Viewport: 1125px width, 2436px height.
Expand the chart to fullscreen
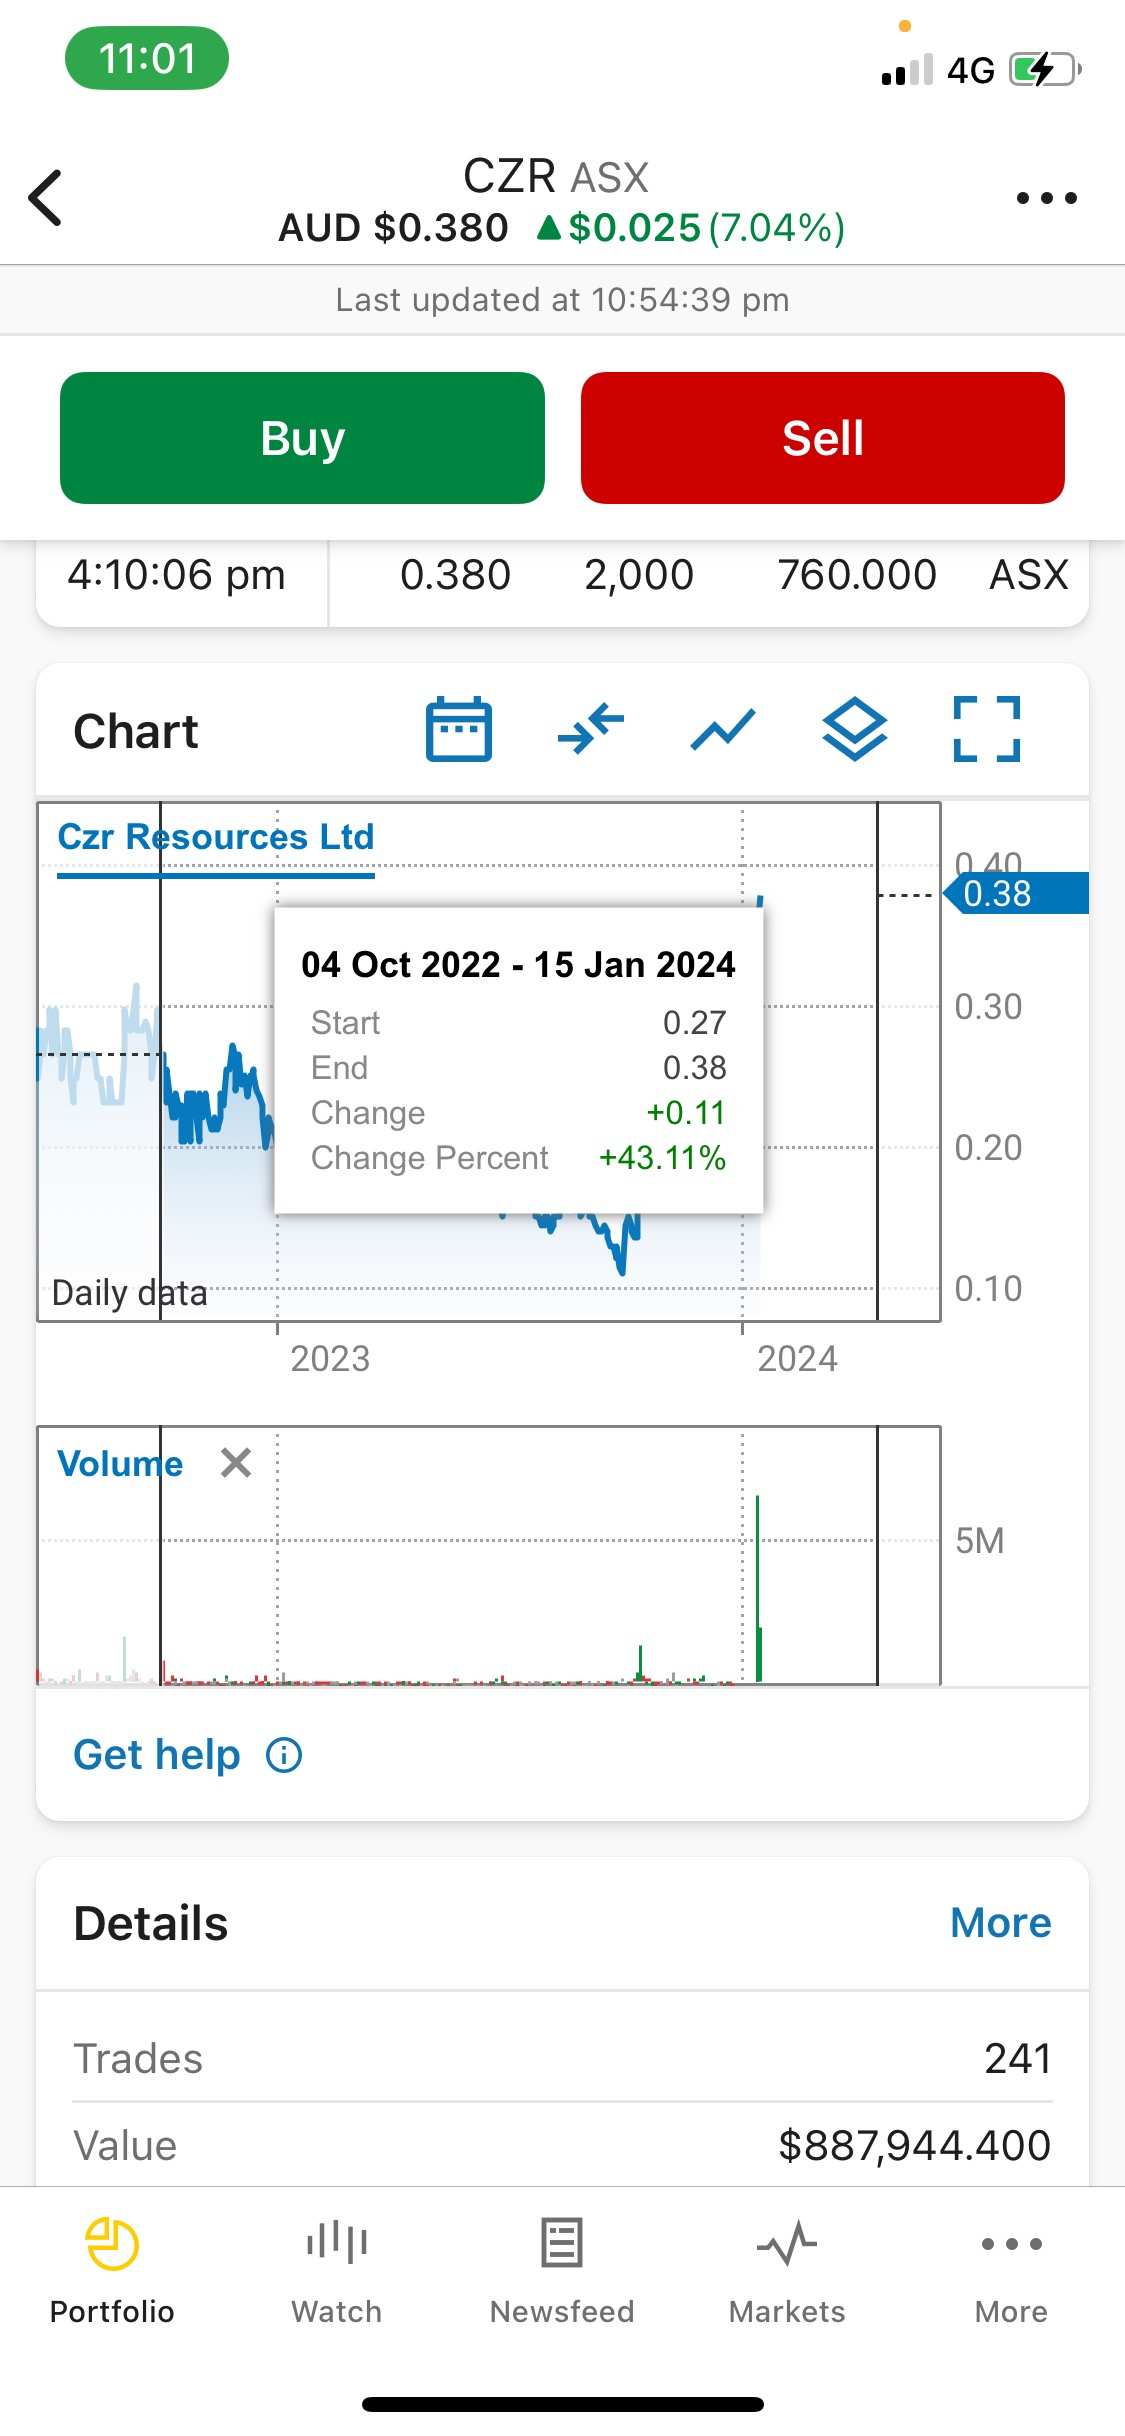click(987, 730)
